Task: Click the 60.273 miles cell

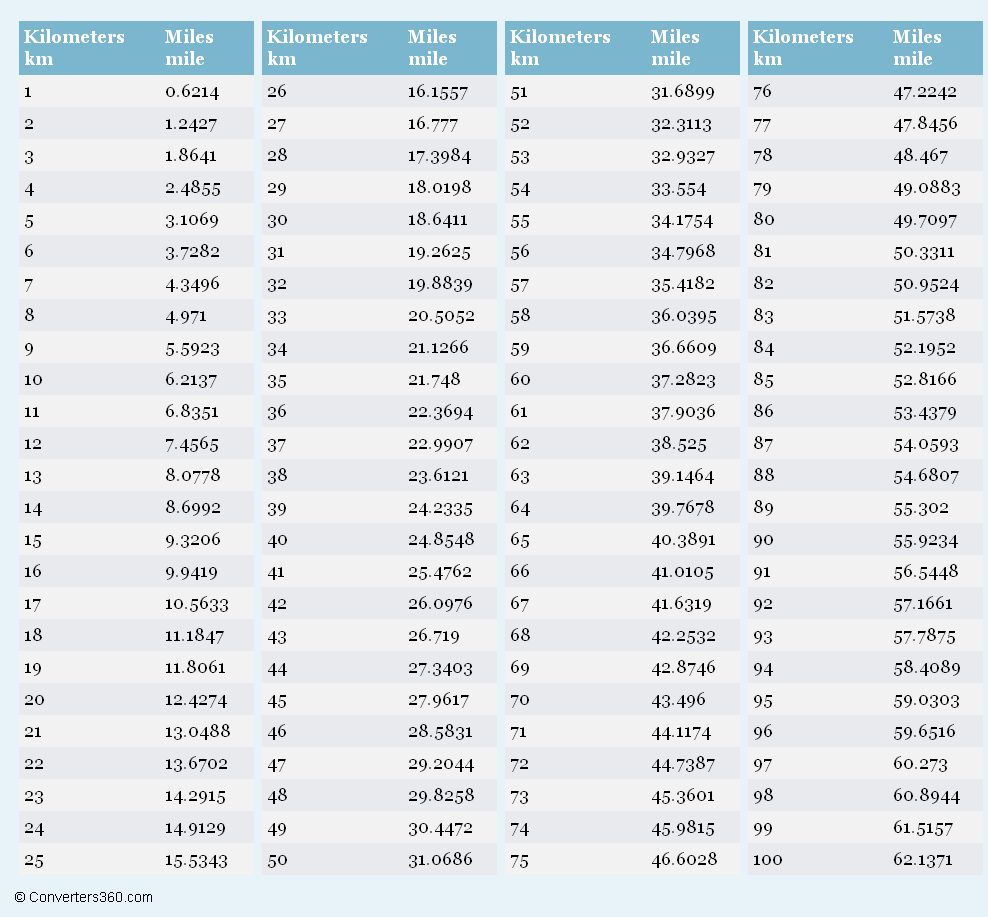Action: point(920,764)
